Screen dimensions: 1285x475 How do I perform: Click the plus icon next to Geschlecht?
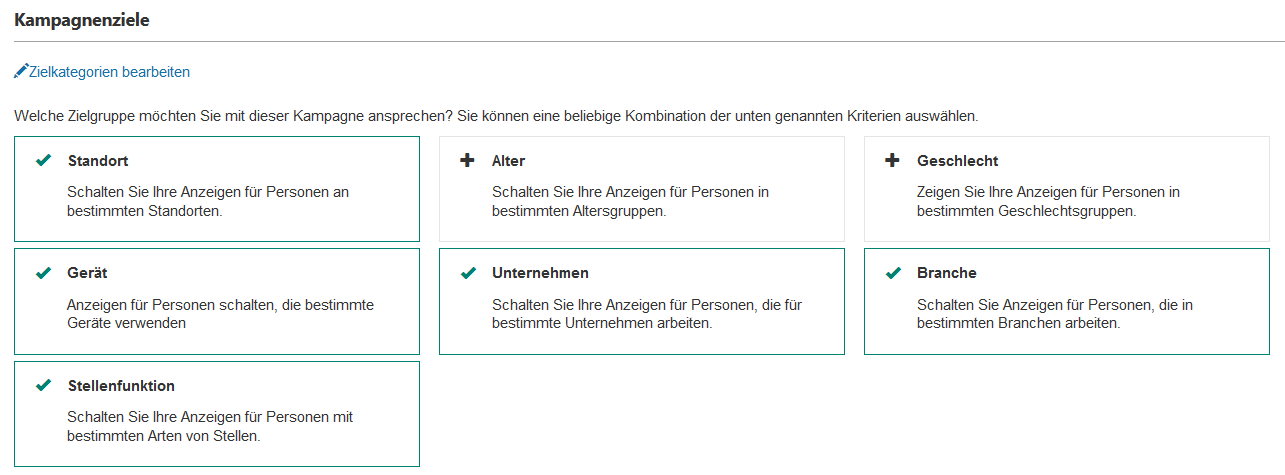[x=893, y=160]
